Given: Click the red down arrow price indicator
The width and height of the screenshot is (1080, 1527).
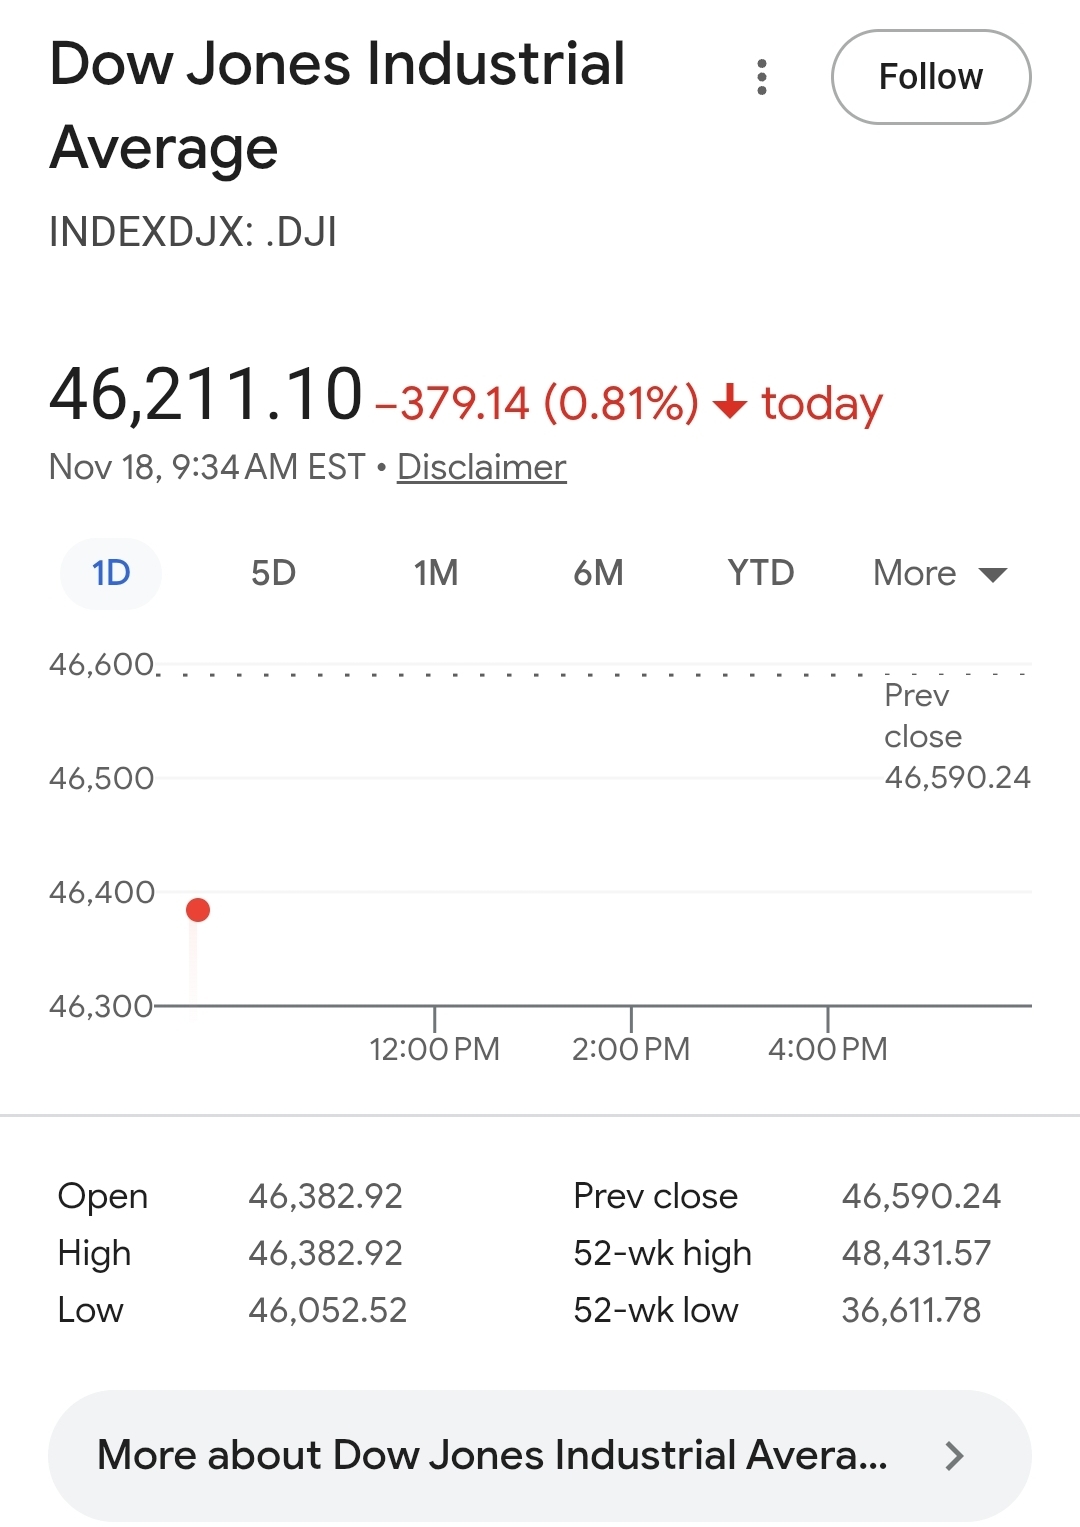Looking at the screenshot, I should pyautogui.click(x=730, y=402).
